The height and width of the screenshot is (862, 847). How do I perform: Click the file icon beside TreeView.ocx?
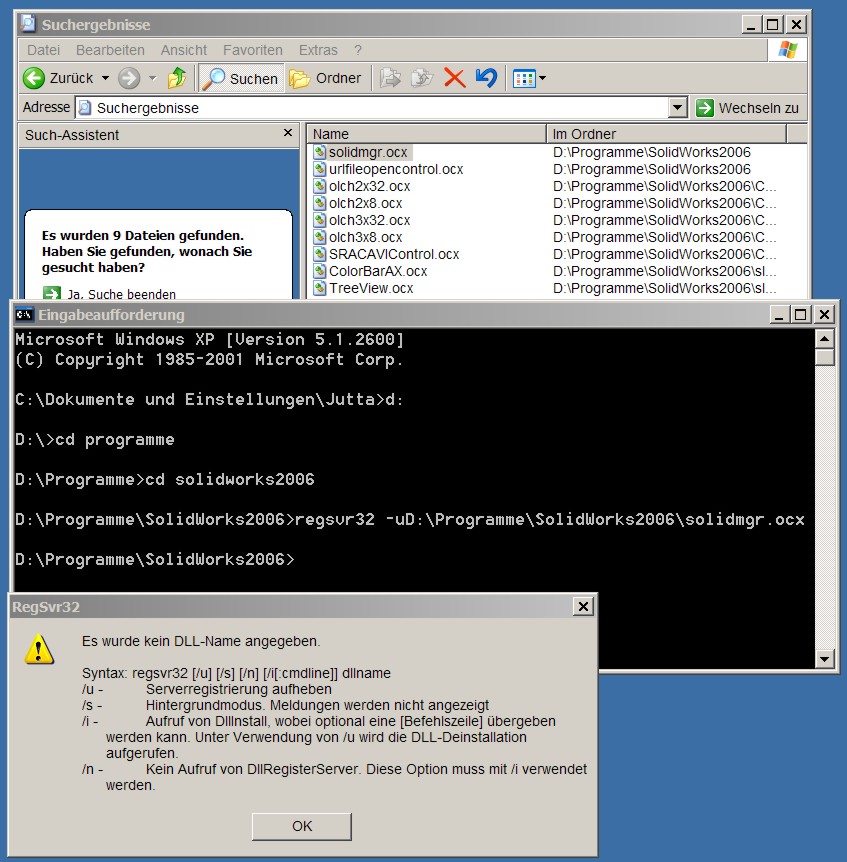coord(320,288)
